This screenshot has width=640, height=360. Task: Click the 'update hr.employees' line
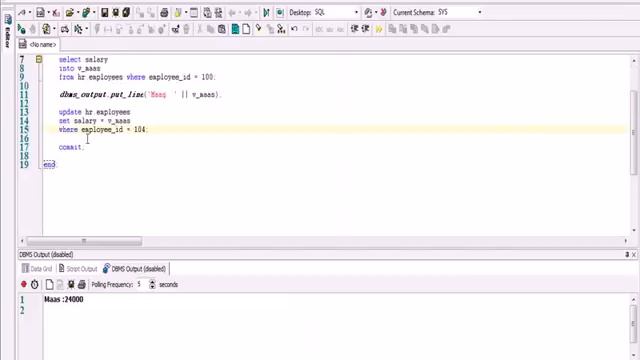point(94,112)
